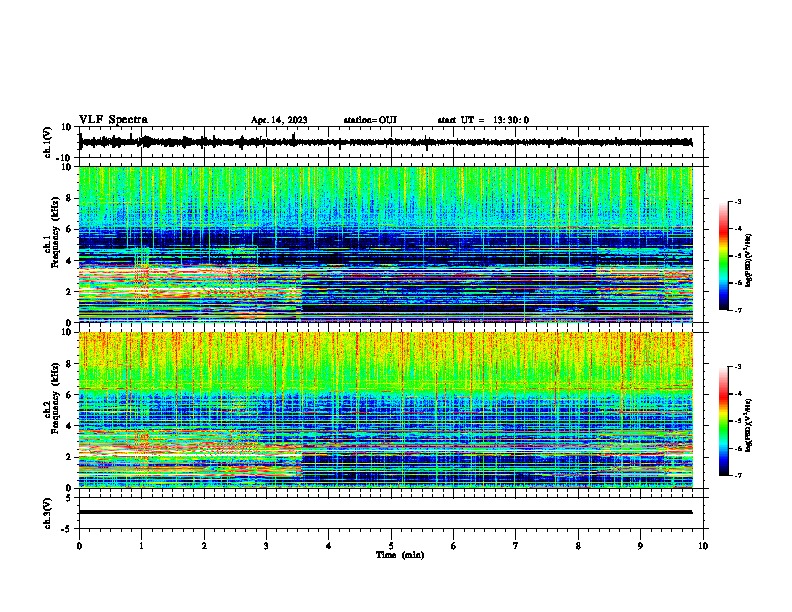The height and width of the screenshot is (612, 792).
Task: Click the ch.1 spectrogram panel
Action: pyautogui.click(x=386, y=244)
